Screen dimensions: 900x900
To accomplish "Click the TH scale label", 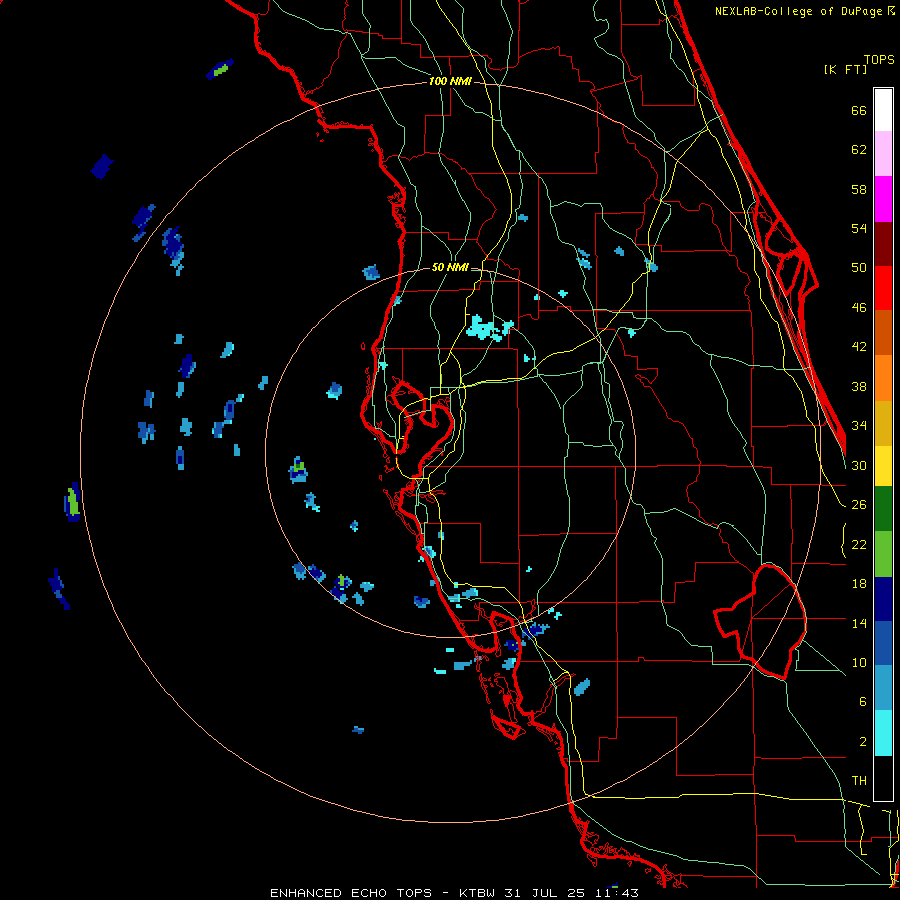I will 859,781.
